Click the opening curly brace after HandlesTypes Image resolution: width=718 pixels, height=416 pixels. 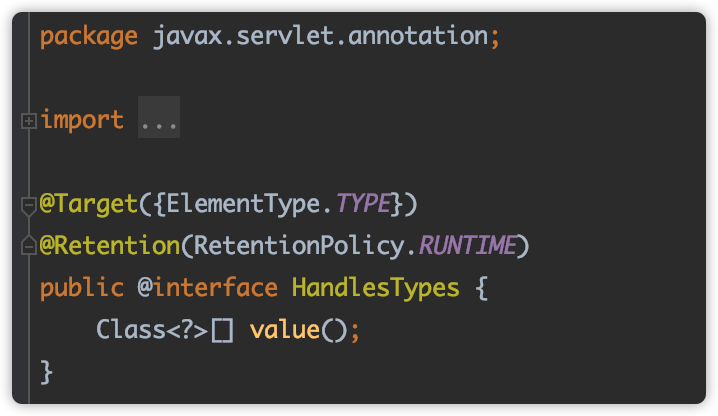click(480, 288)
